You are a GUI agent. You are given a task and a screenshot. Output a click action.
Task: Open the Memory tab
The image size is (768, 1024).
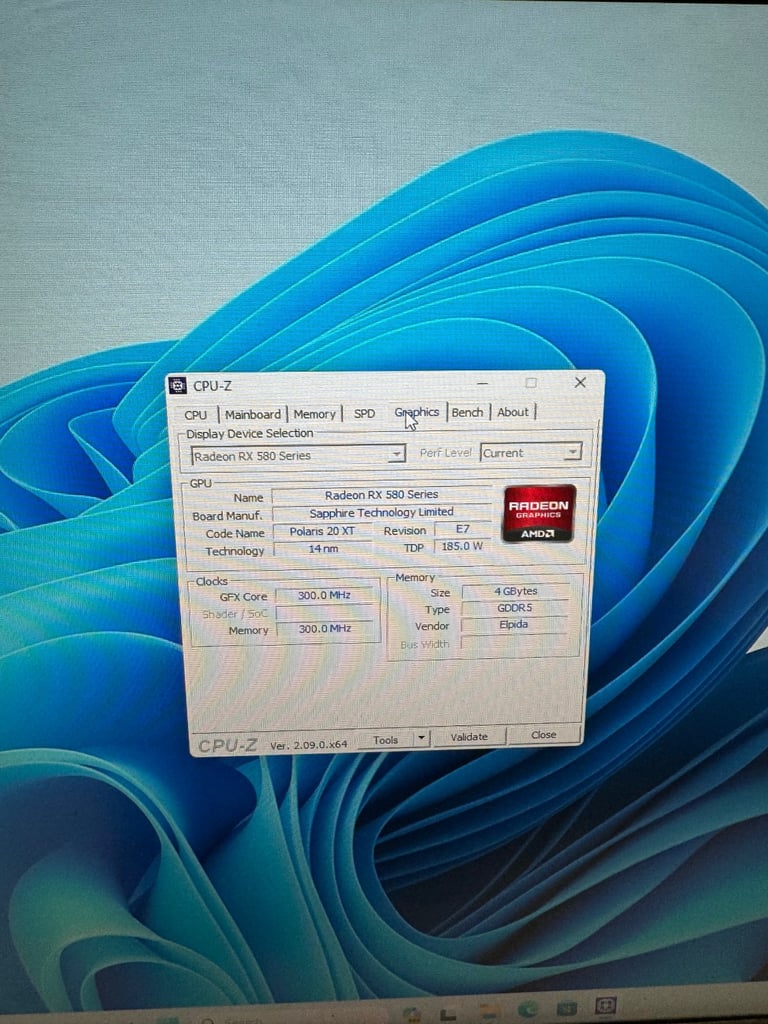tap(314, 413)
